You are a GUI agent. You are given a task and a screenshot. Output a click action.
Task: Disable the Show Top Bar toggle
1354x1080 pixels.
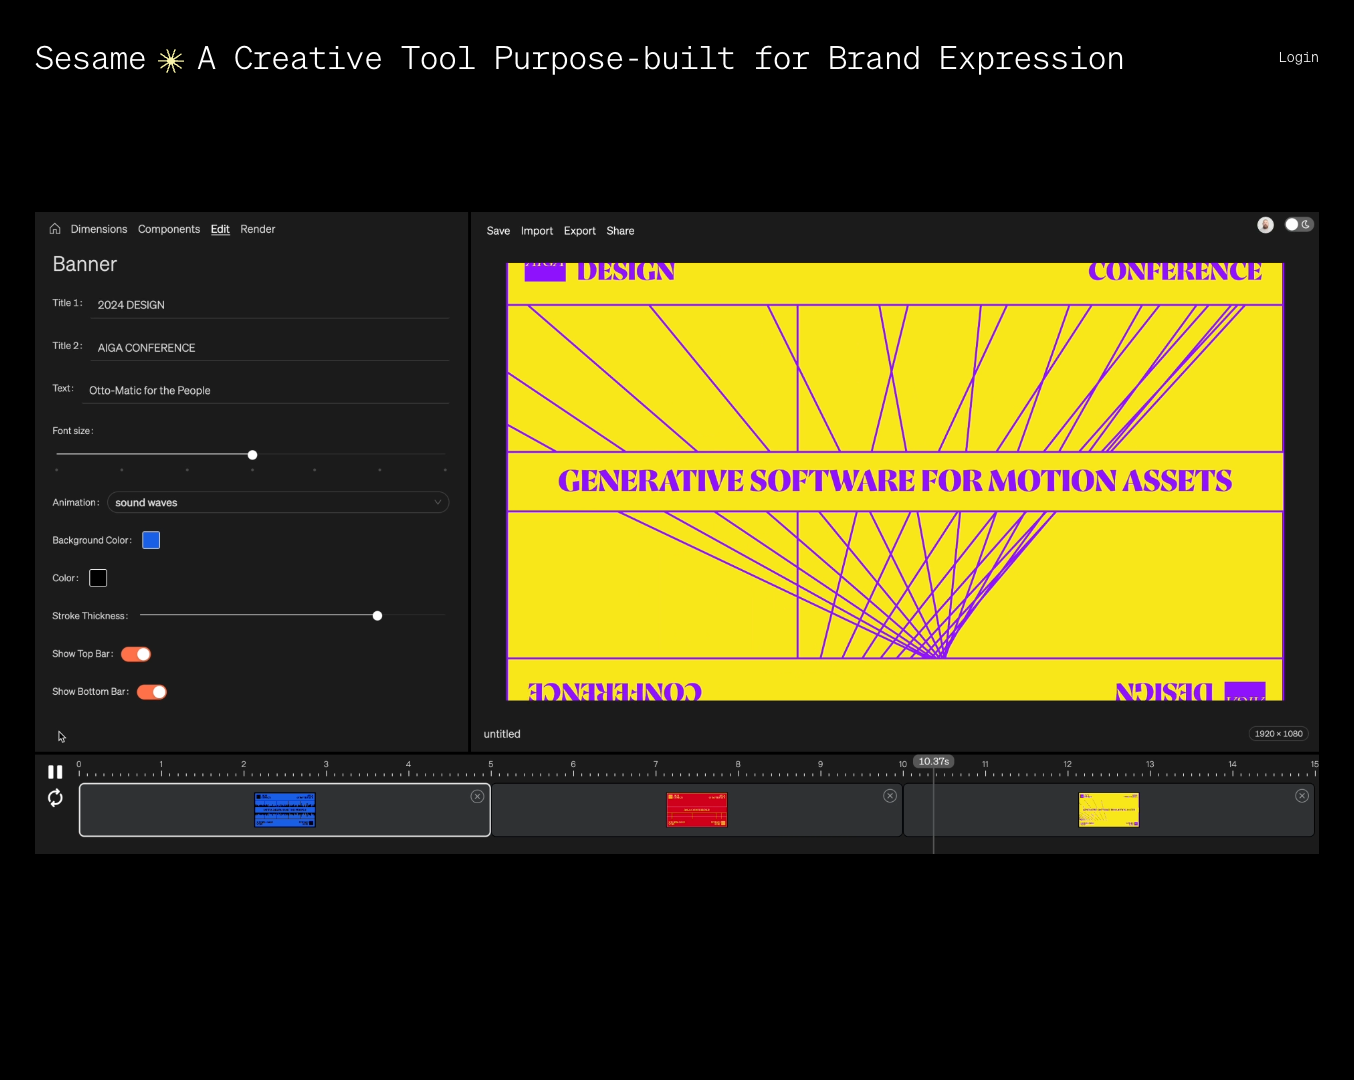136,653
